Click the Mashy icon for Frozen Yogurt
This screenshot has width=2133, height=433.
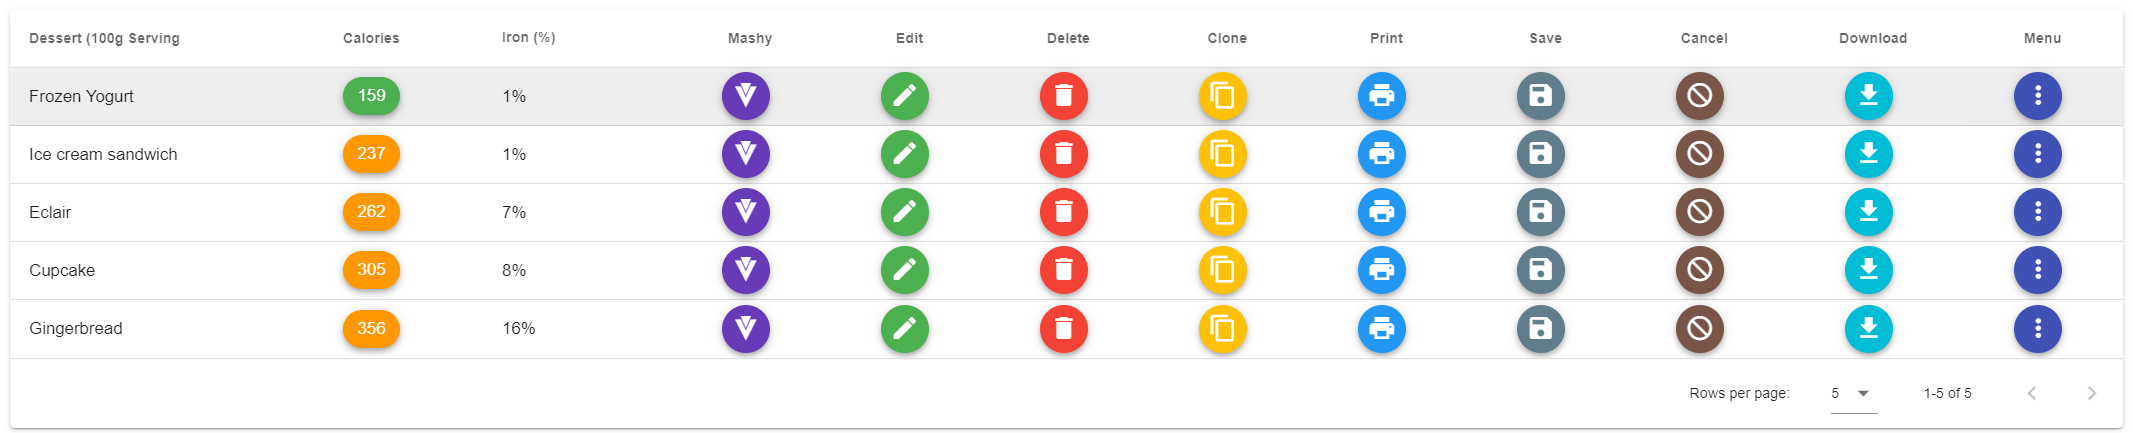tap(746, 96)
